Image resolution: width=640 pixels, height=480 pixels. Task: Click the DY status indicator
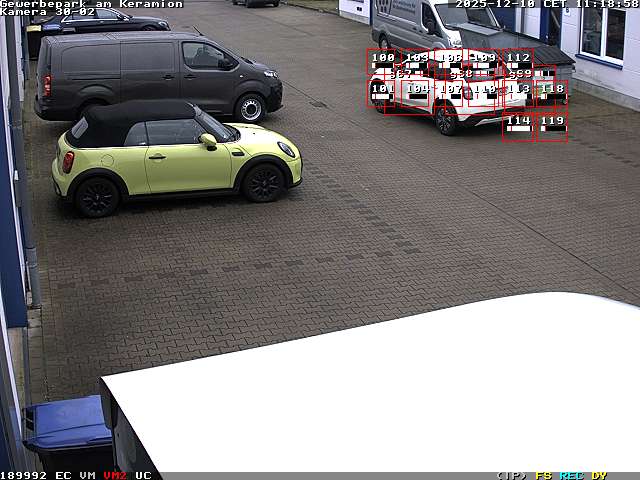click(599, 475)
